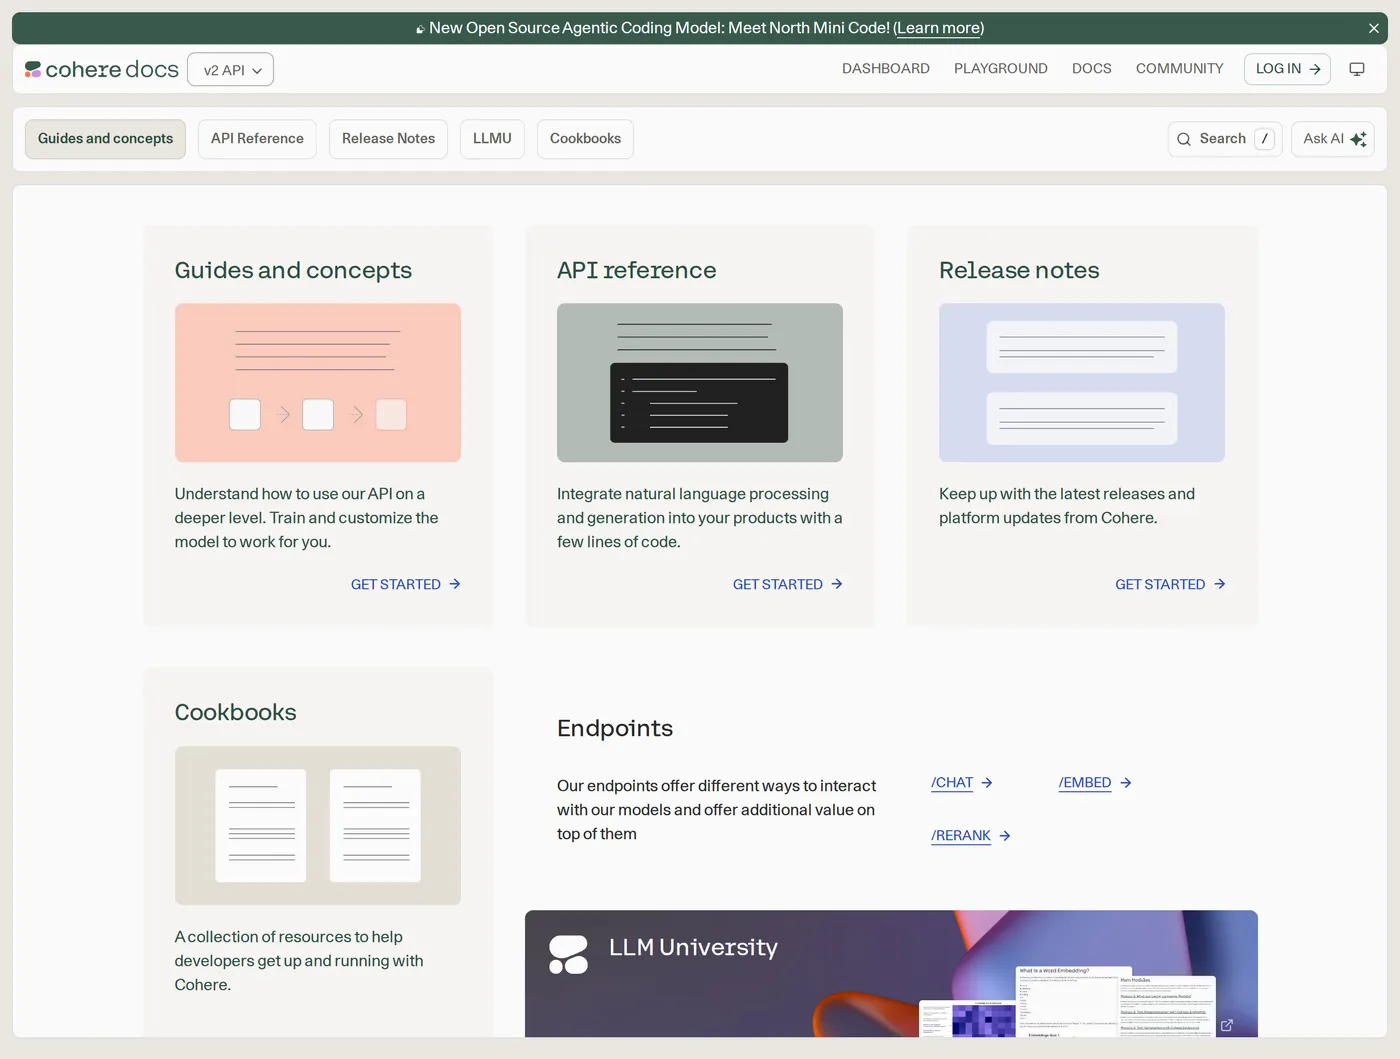Click the chevron in the v2 API selector
1400x1059 pixels.
(257, 71)
